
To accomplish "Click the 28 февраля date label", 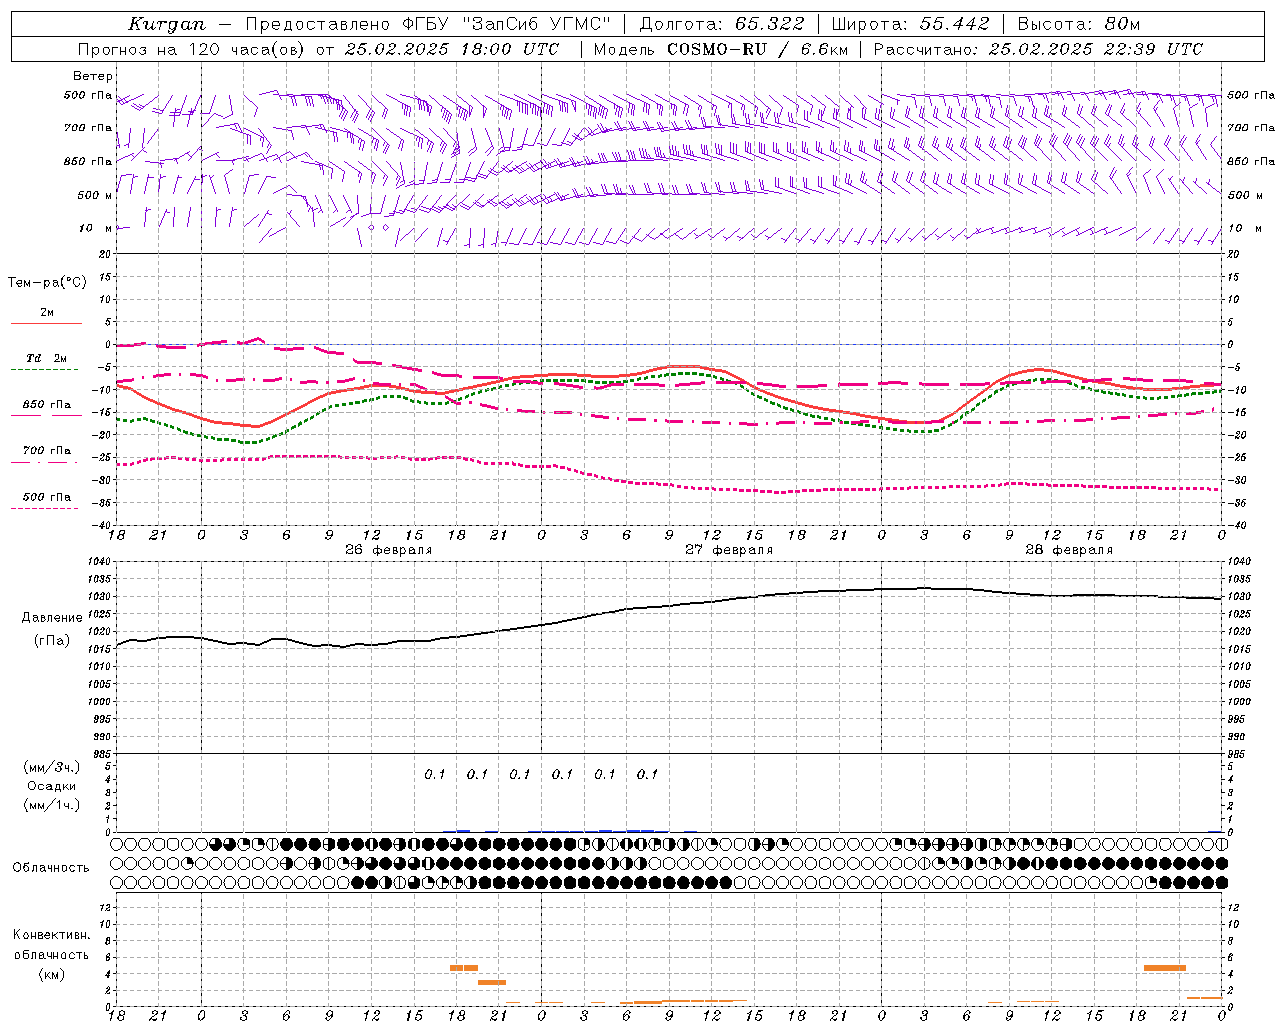I will [x=1069, y=550].
